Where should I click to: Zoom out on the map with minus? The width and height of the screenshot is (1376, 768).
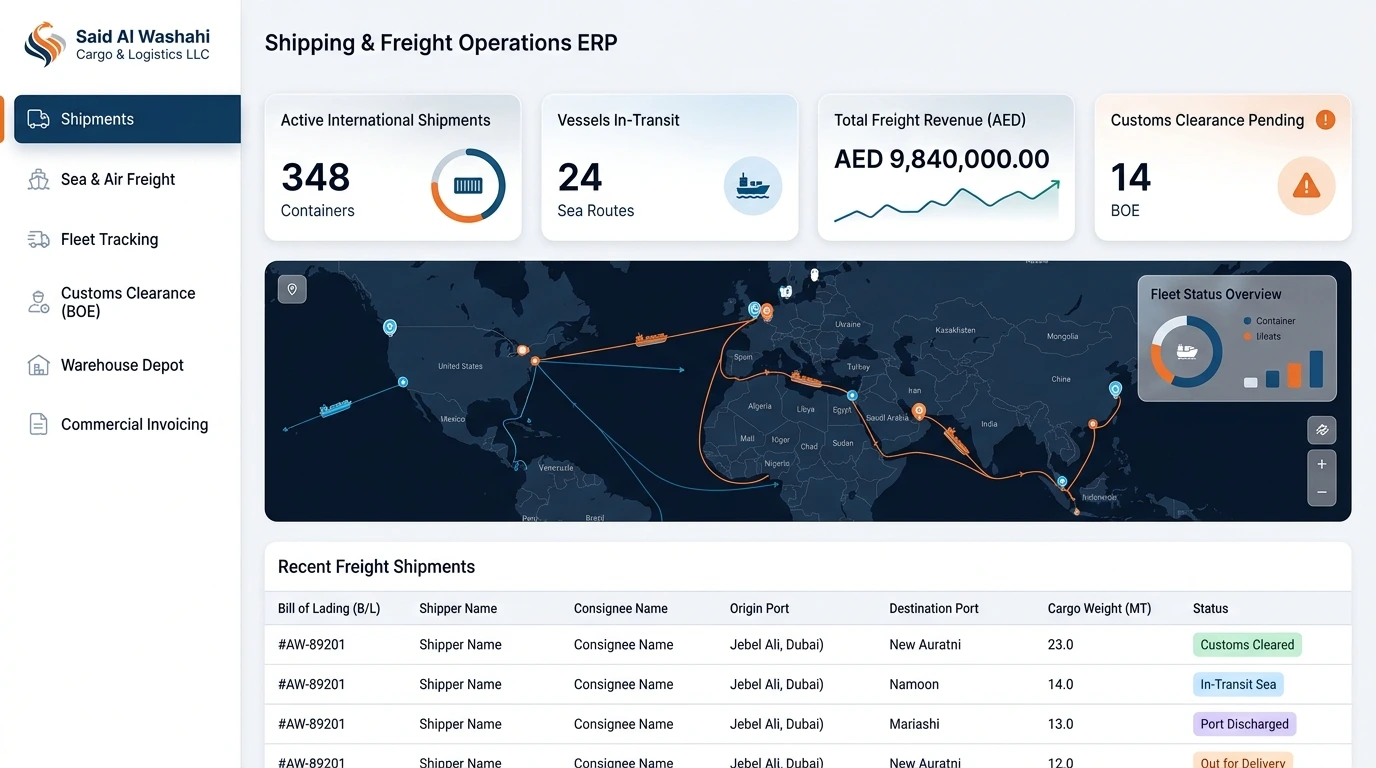[x=1322, y=492]
